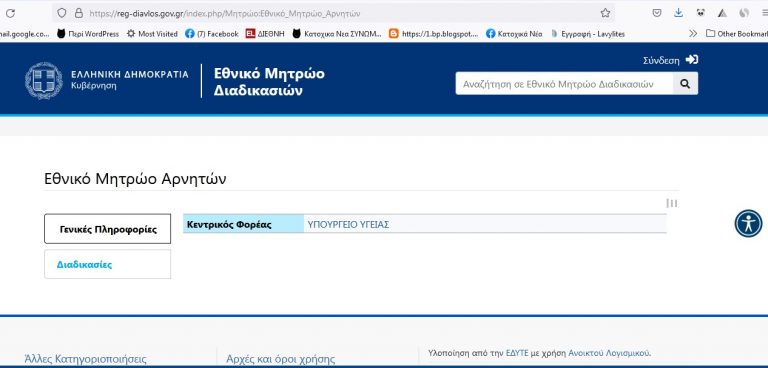Click the Greek government coat of arms logo
Viewport: 768px width, 368px height.
pos(44,81)
